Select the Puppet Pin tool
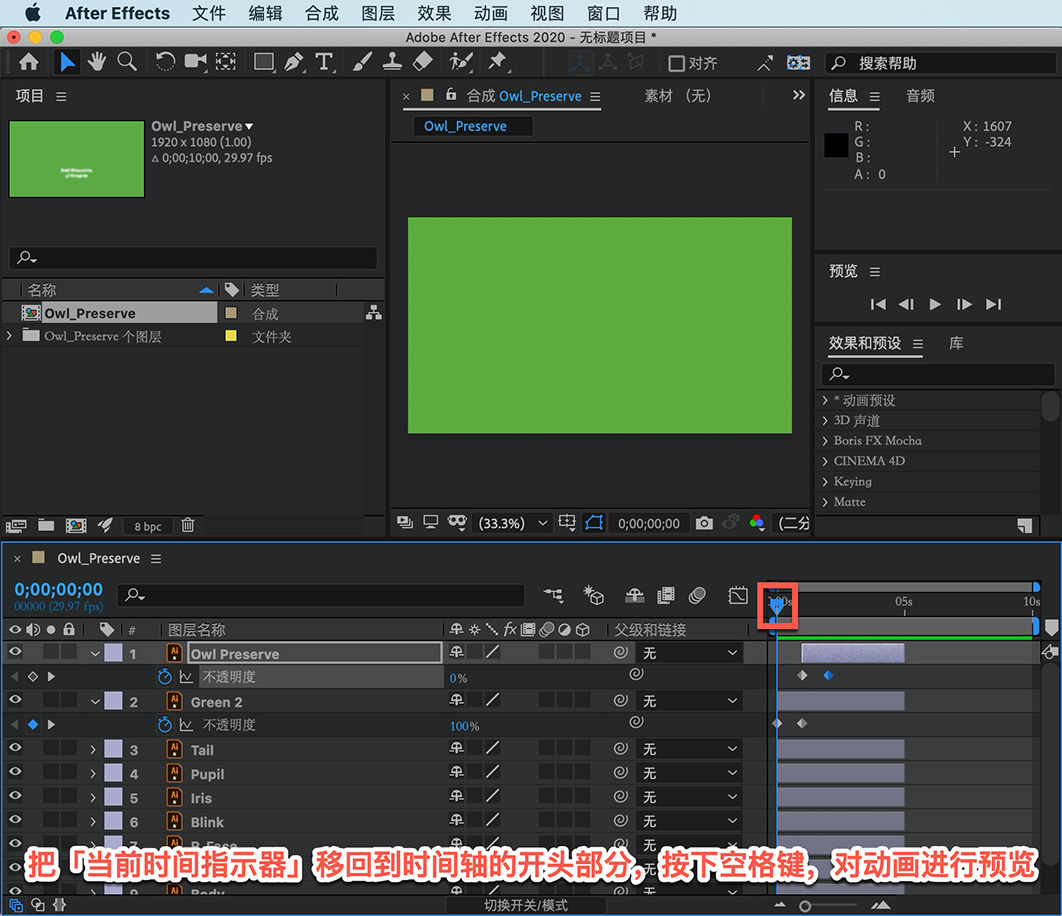 point(498,62)
